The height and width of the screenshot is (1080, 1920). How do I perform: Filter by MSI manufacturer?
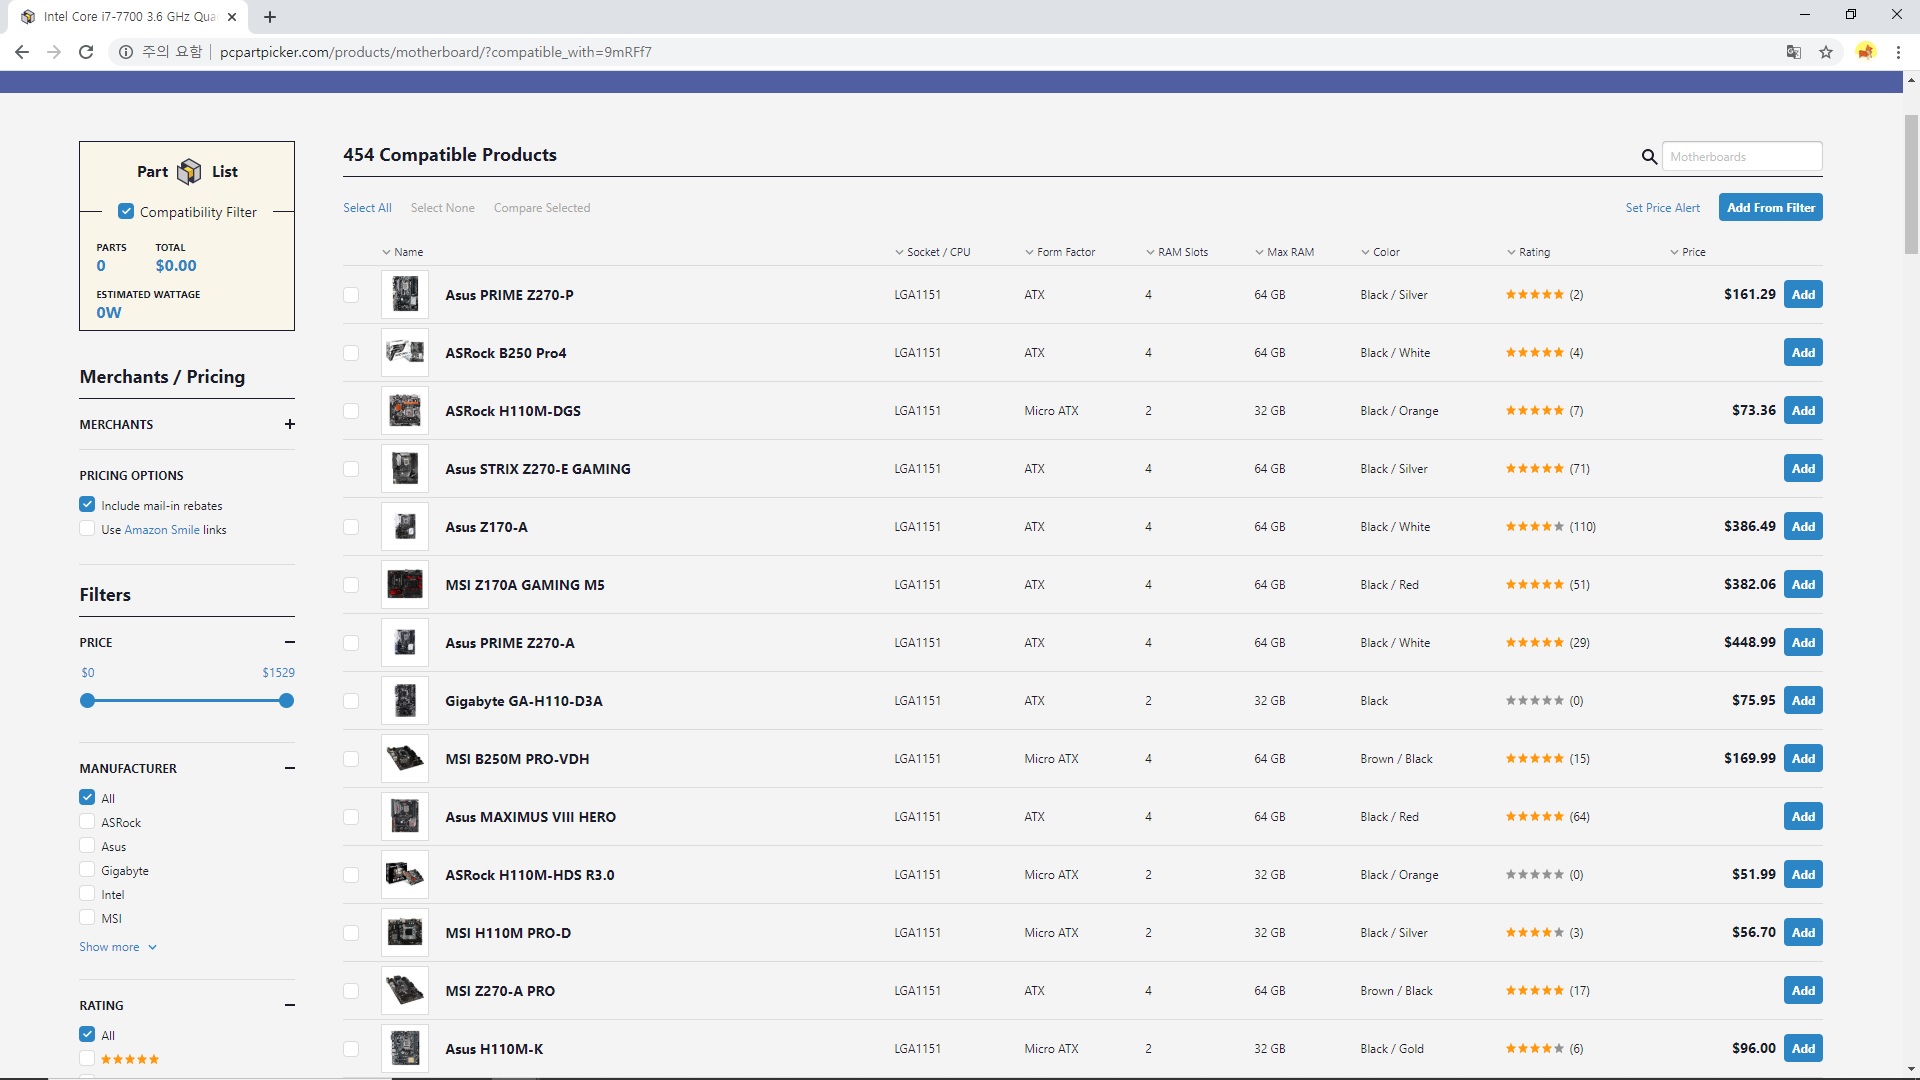click(x=87, y=918)
